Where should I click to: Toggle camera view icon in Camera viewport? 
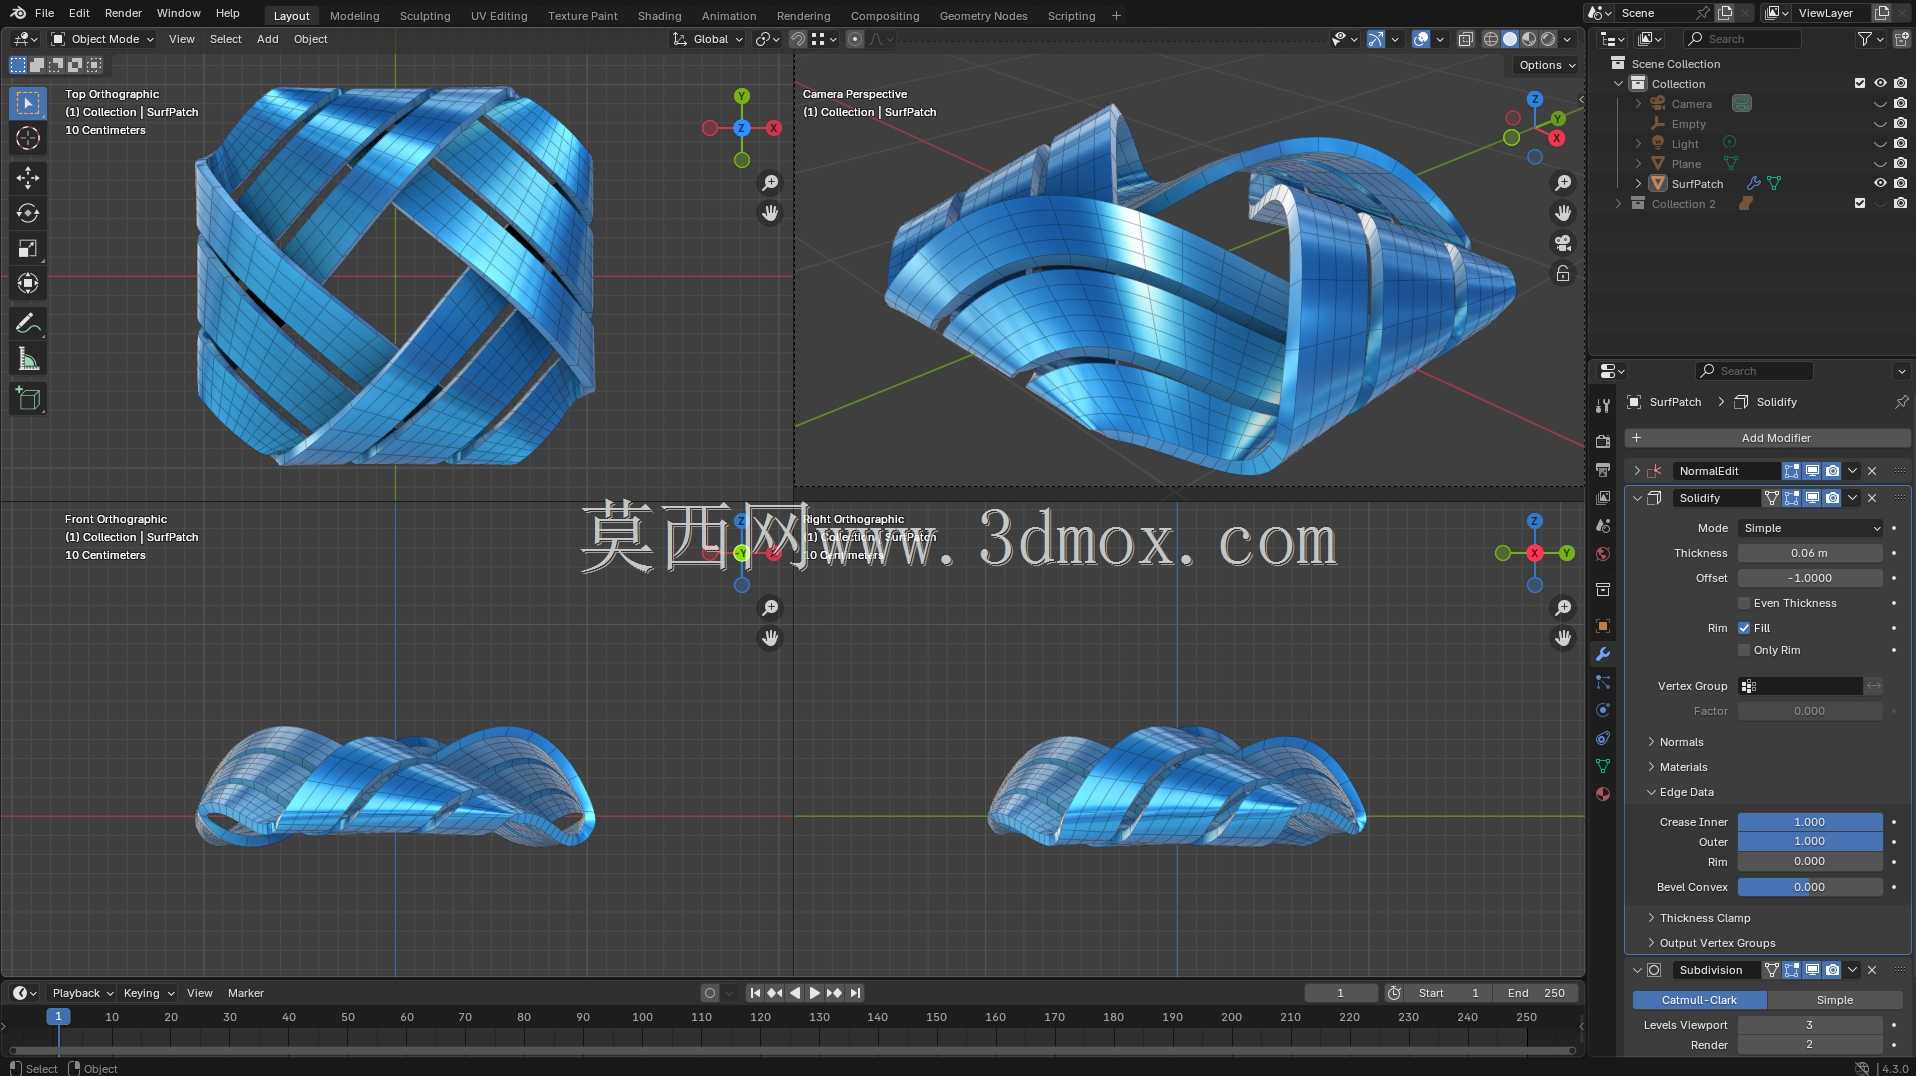pos(1563,243)
